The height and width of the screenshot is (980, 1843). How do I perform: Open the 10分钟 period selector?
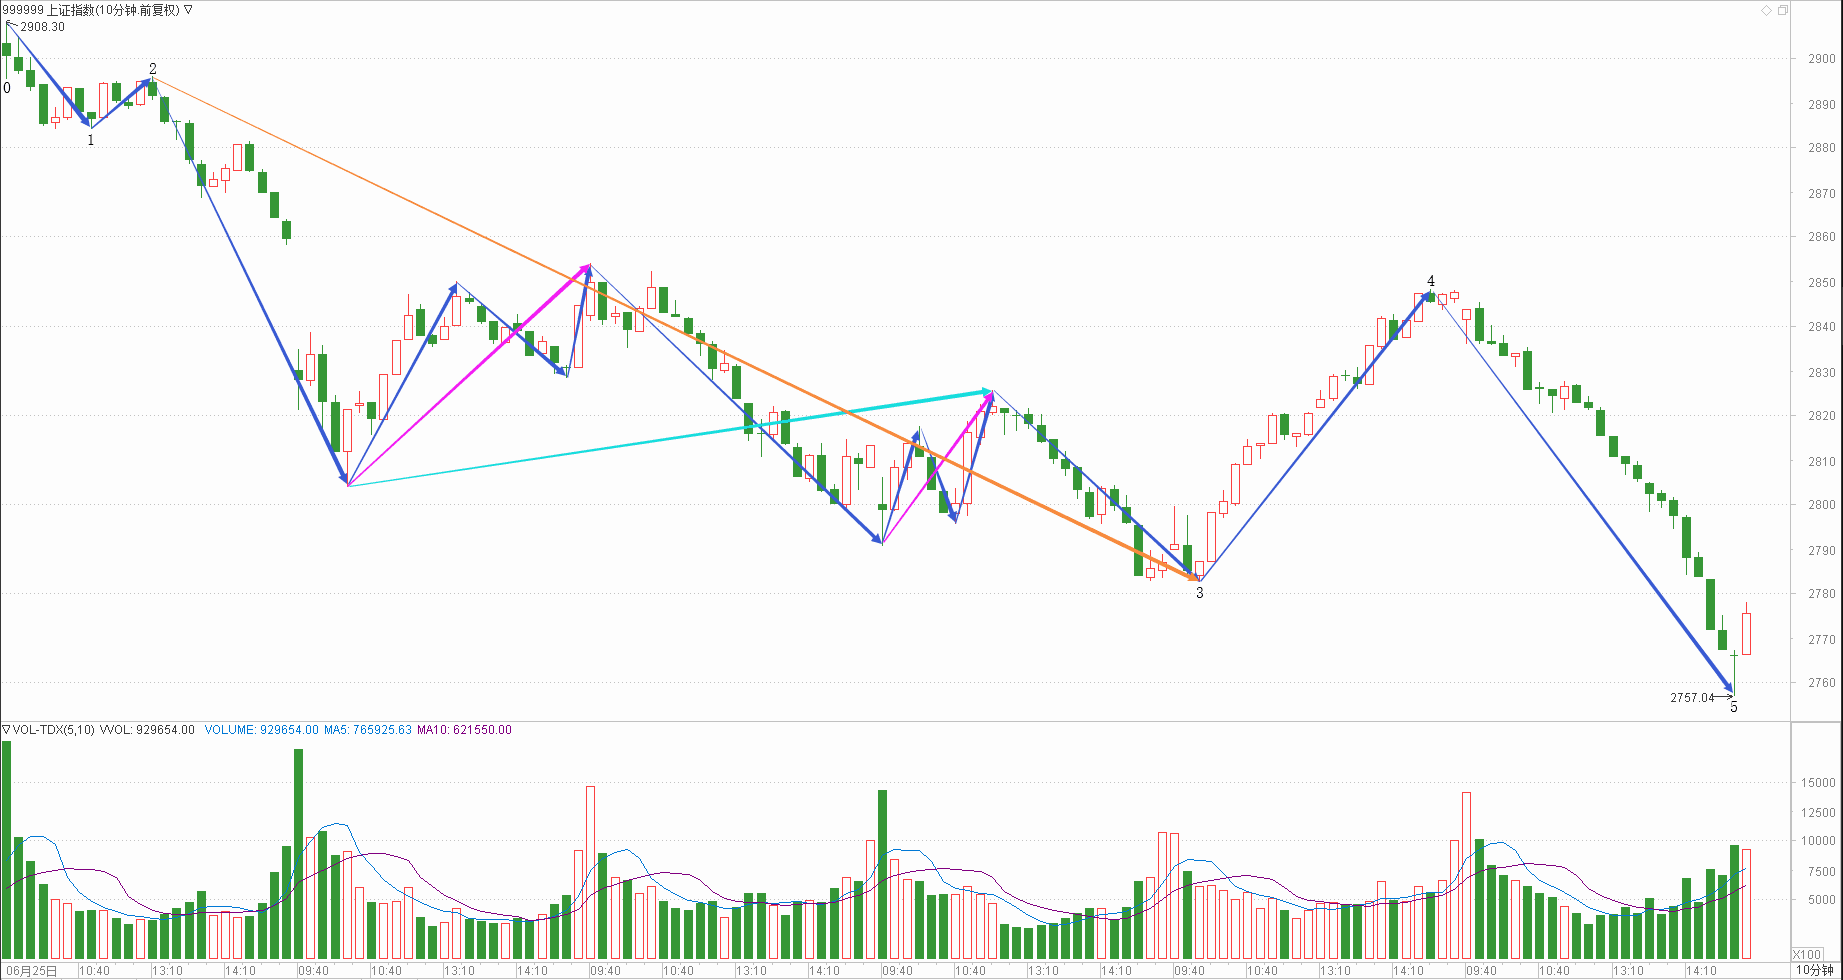point(1814,971)
